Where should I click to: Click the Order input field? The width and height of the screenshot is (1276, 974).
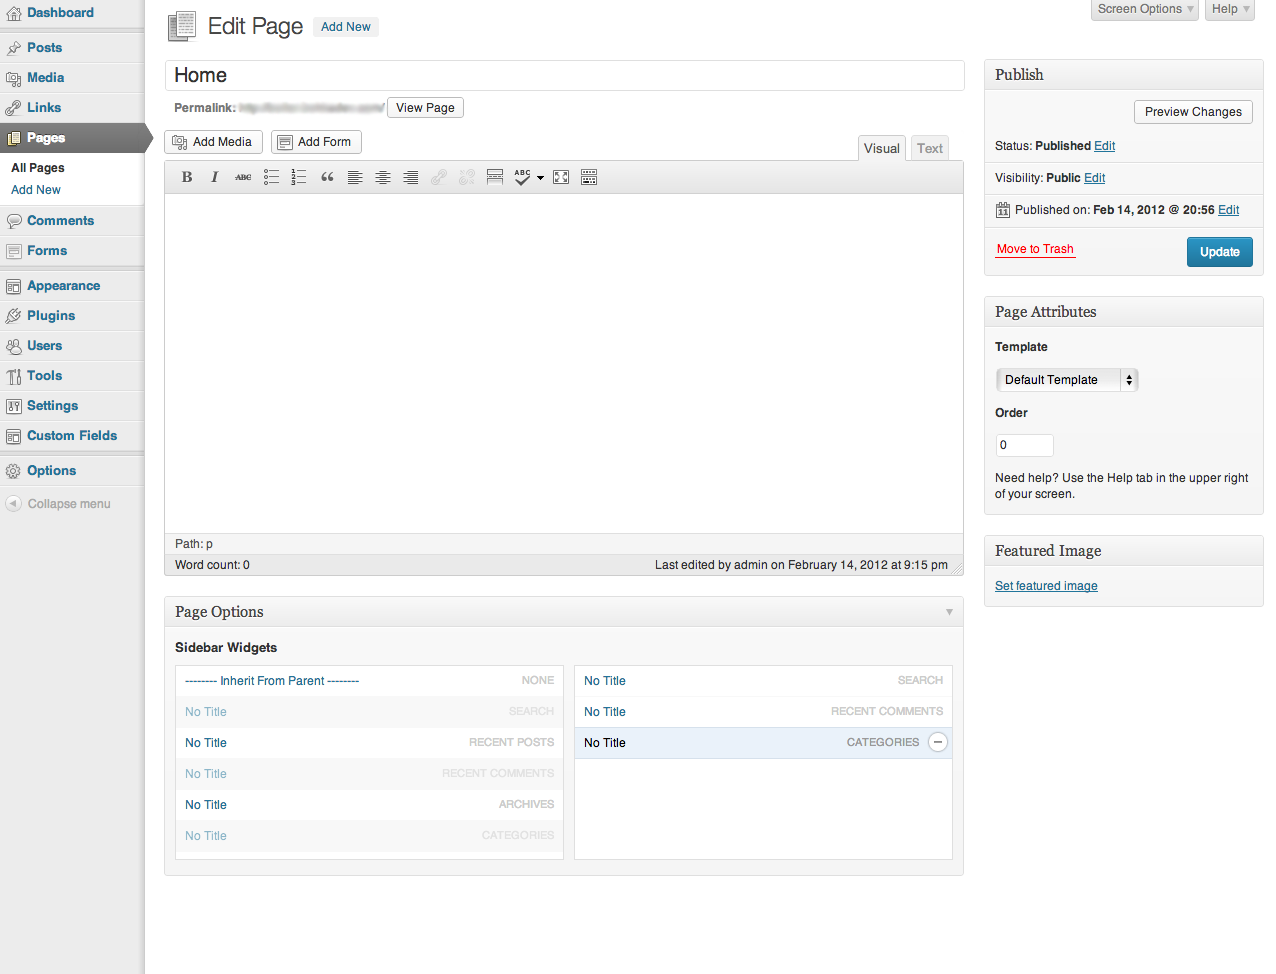pos(1024,445)
